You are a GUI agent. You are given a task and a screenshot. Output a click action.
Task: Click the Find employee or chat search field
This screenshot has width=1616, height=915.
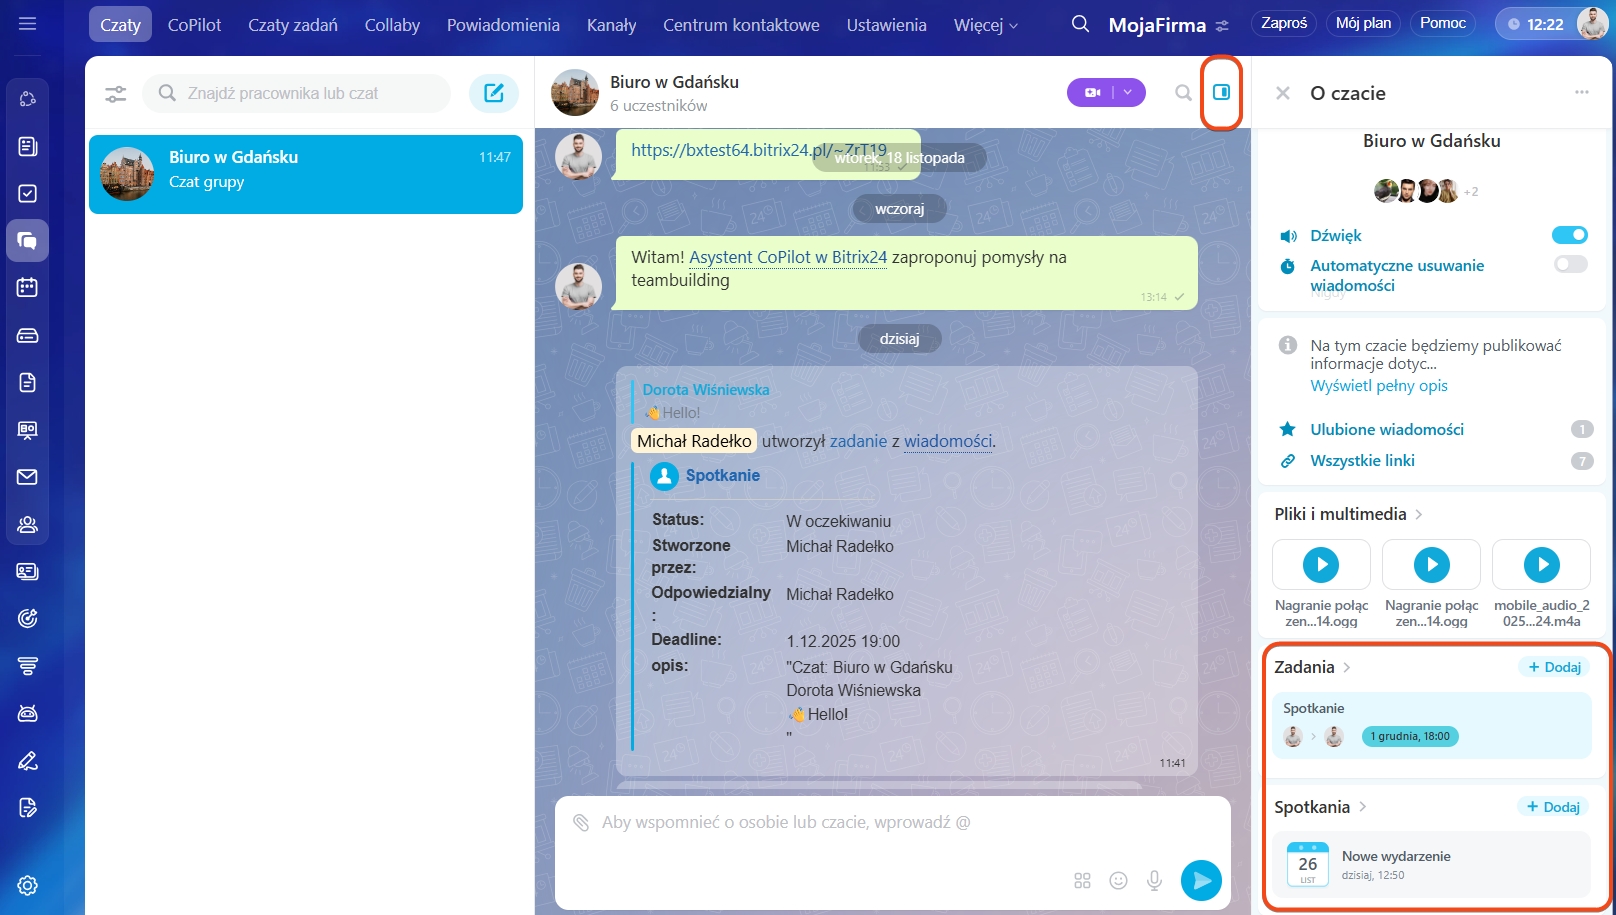[297, 93]
